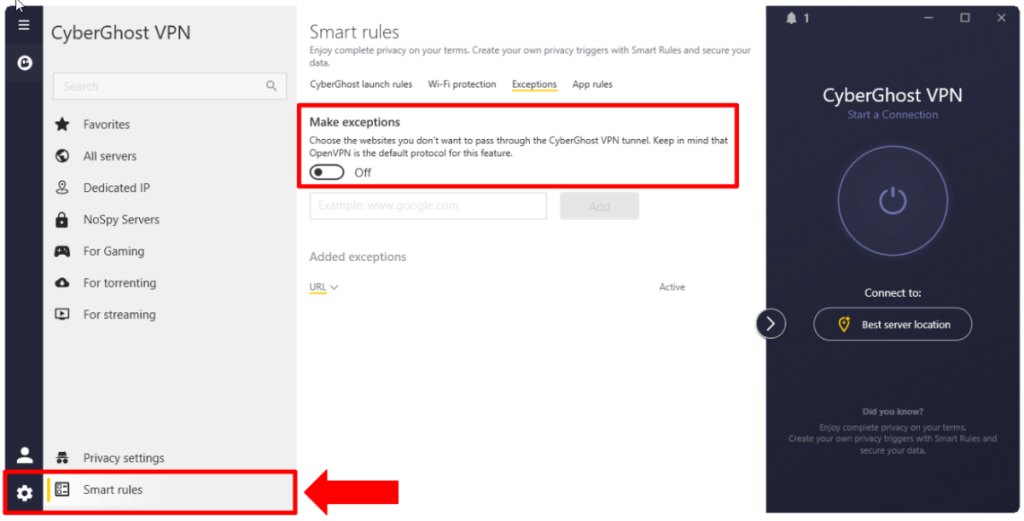Minimize the CyberGhost VPN window
This screenshot has height=521, width=1024.
[x=928, y=18]
